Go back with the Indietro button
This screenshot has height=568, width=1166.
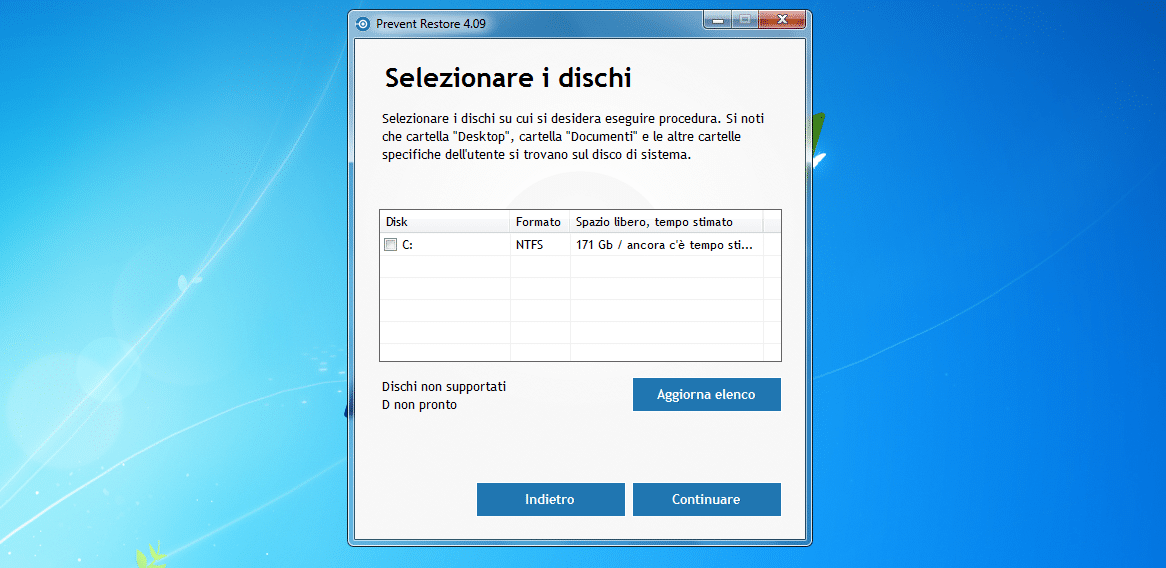pyautogui.click(x=550, y=499)
